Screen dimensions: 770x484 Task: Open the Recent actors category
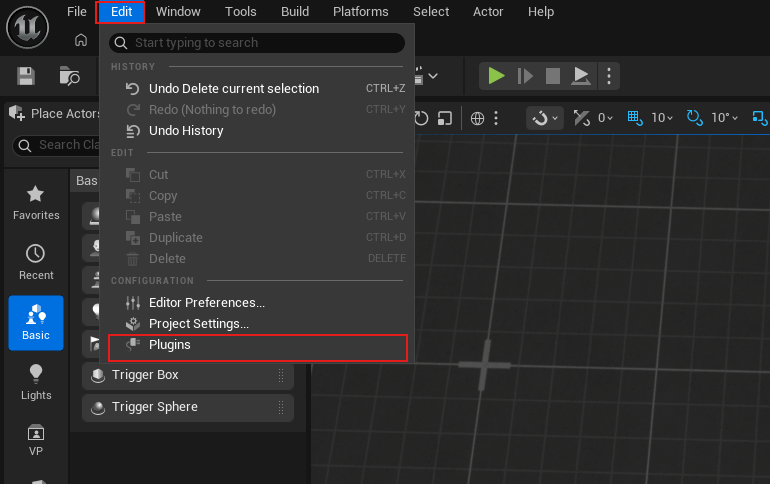pyautogui.click(x=36, y=262)
